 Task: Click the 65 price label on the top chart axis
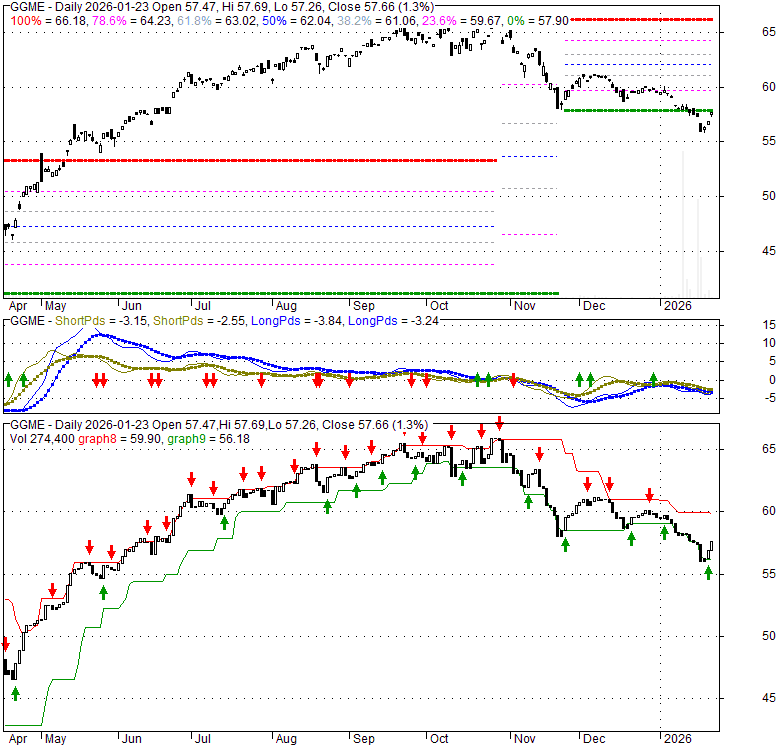click(x=769, y=32)
